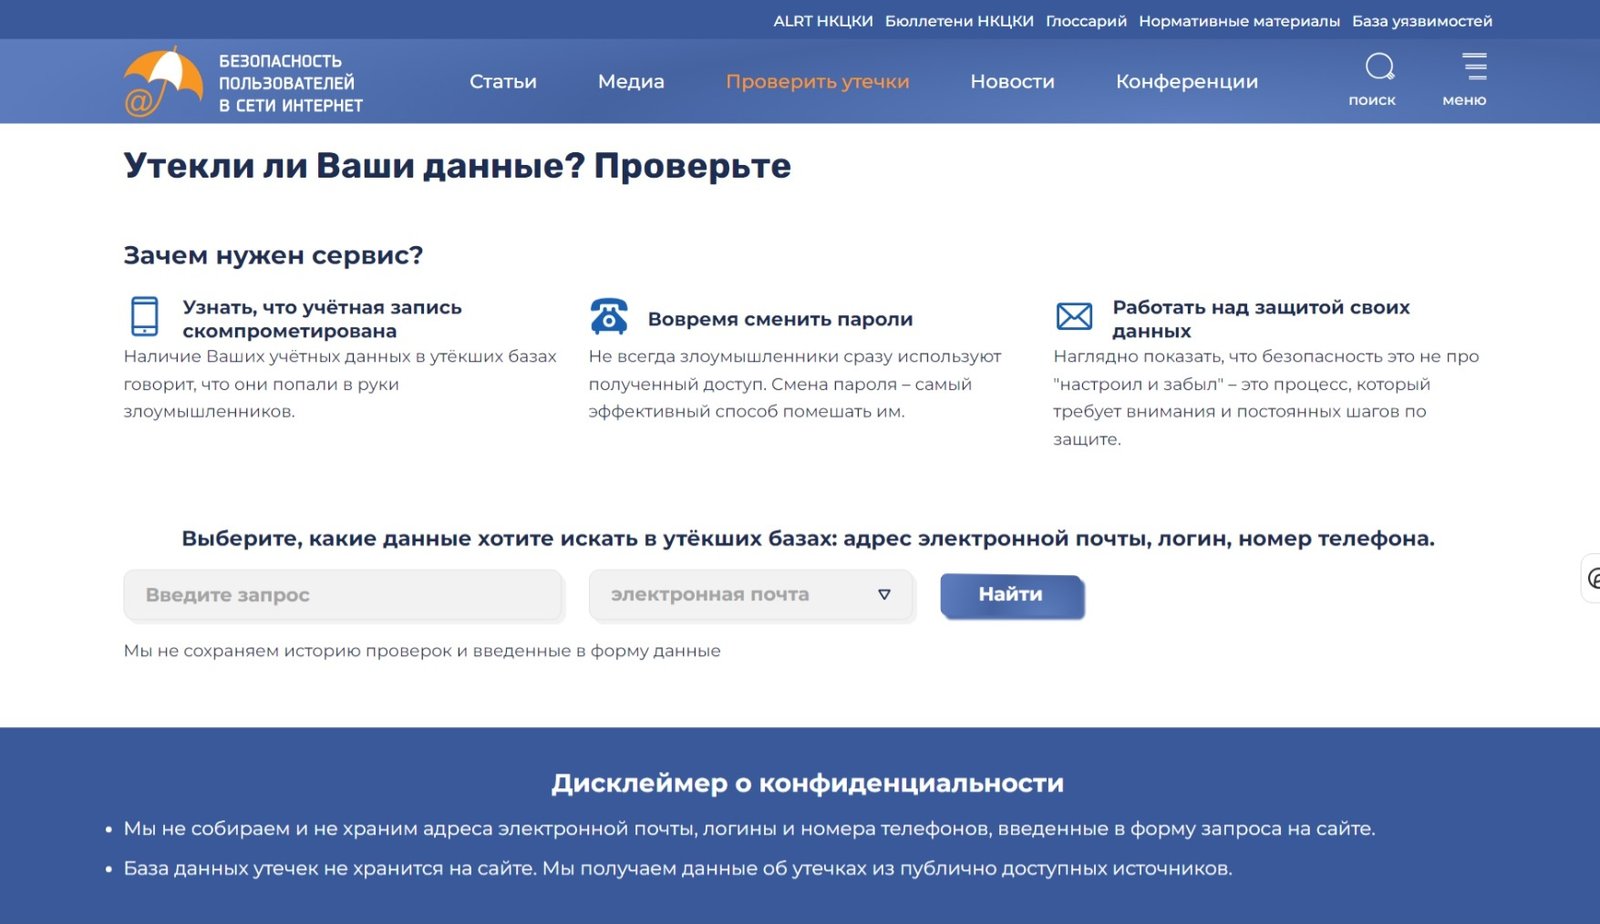Open the Статьи menu item
The width and height of the screenshot is (1600, 924).
click(503, 82)
